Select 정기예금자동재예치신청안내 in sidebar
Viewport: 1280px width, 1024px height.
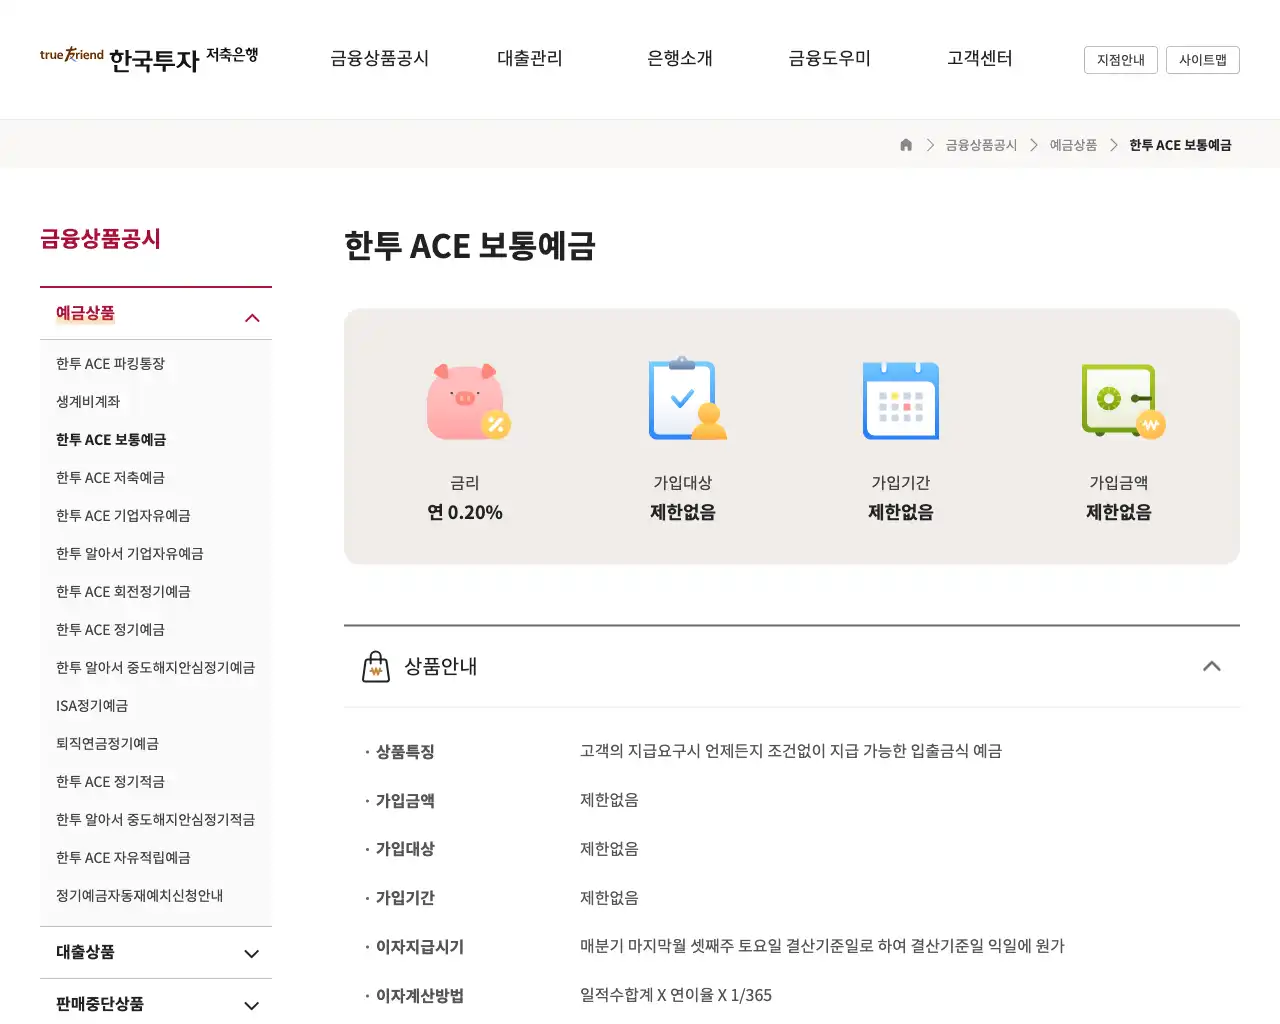pos(139,896)
